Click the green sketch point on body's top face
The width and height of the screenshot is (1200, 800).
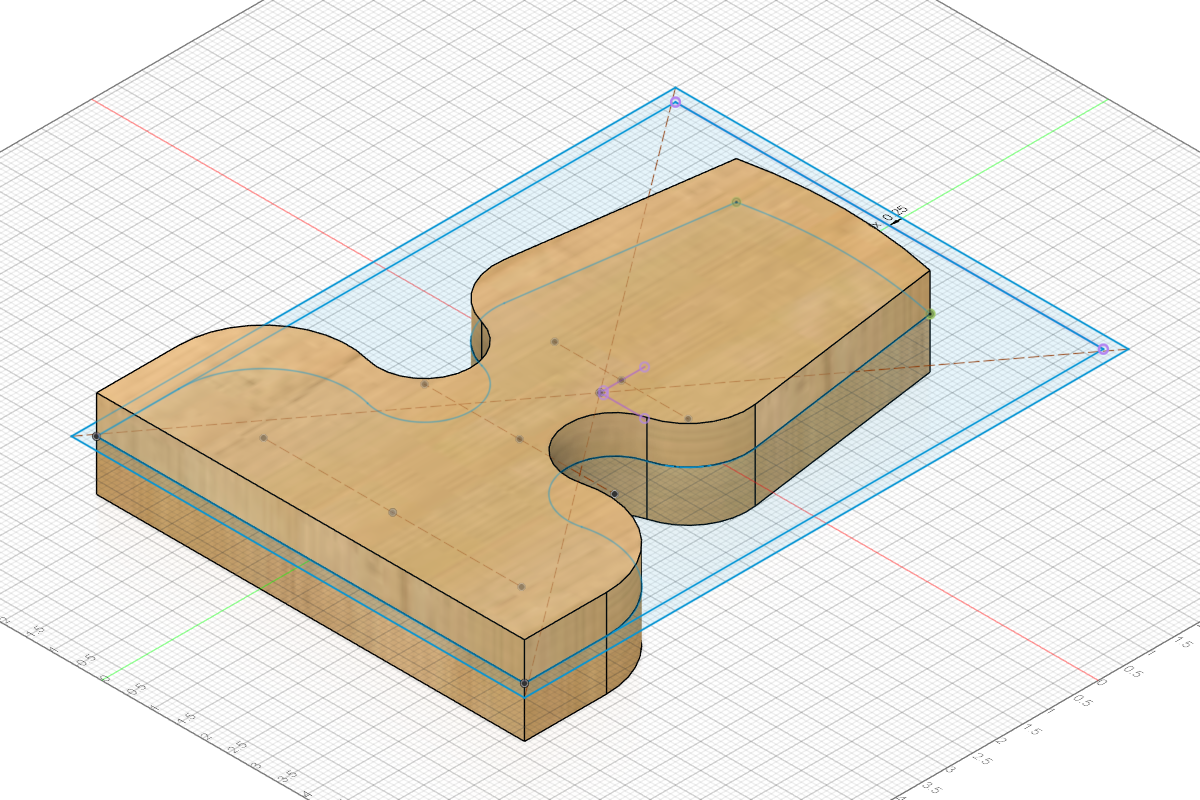[736, 202]
